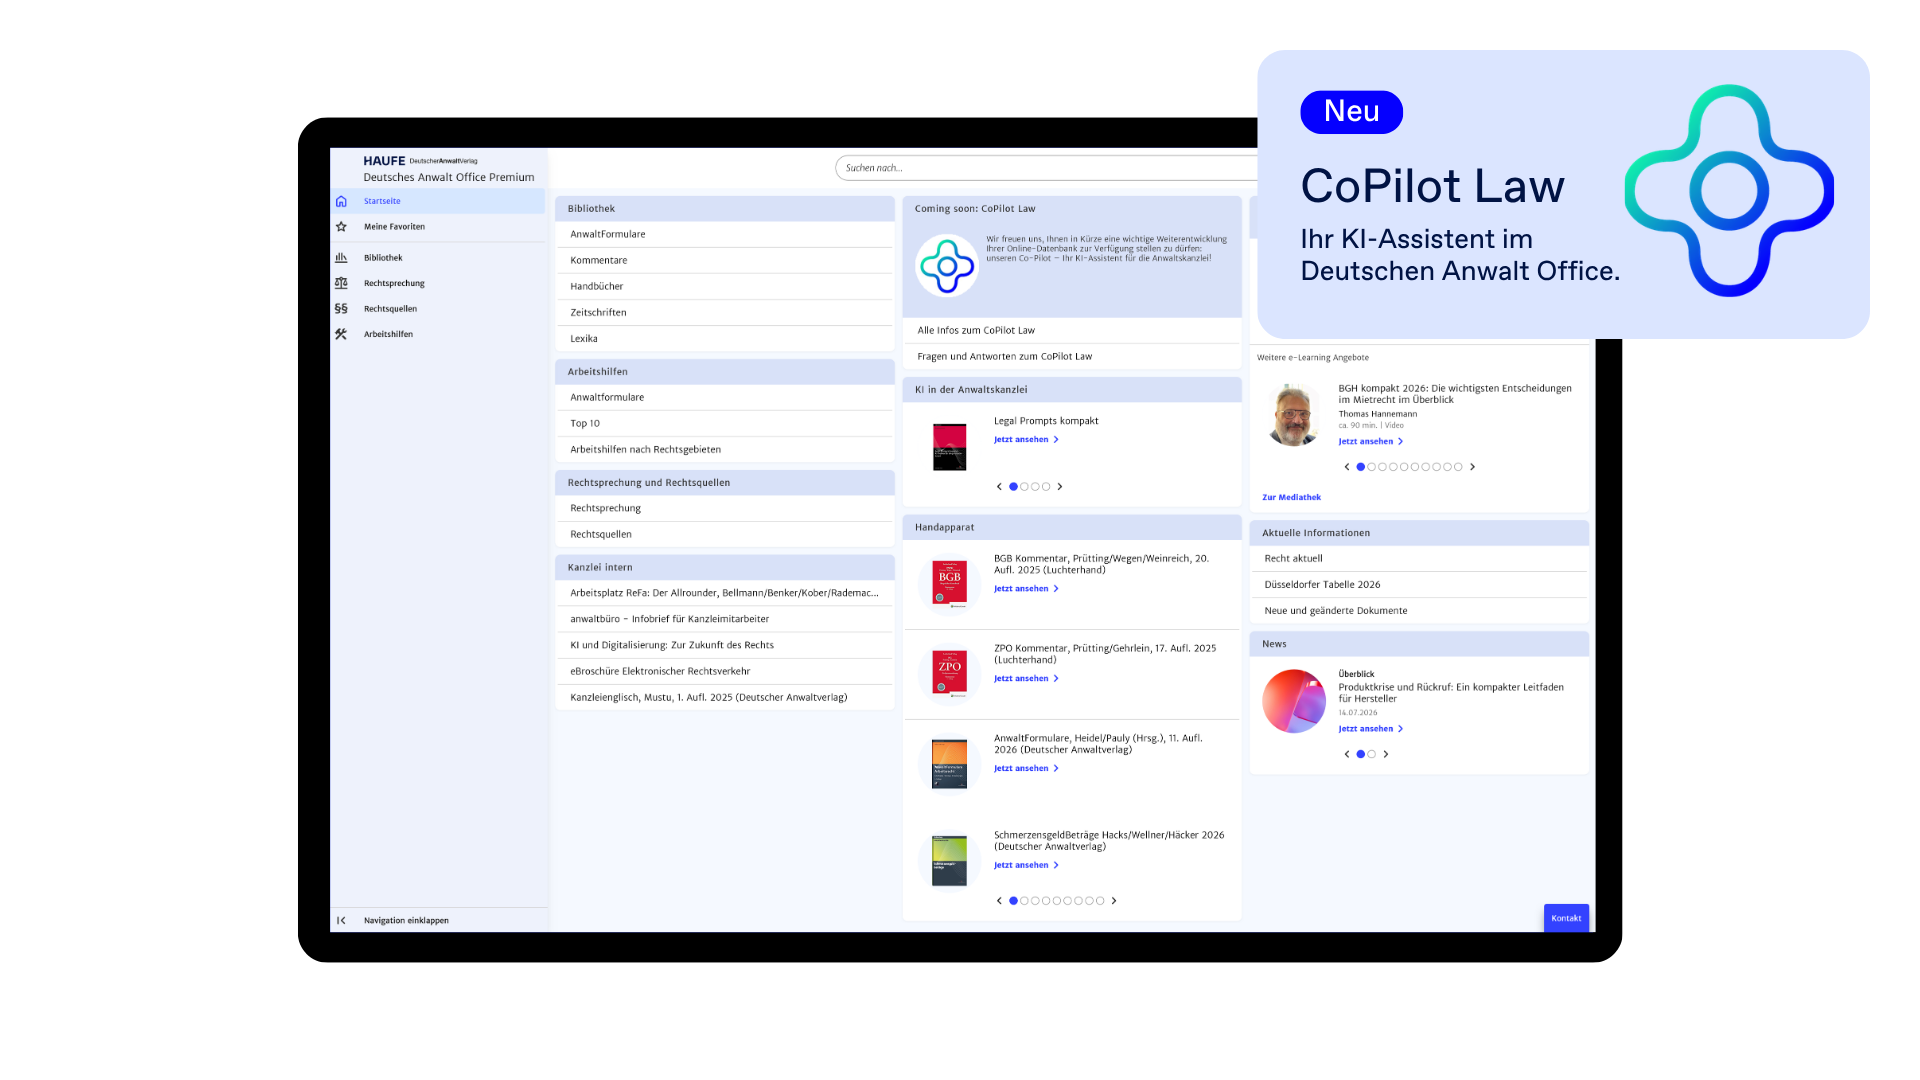This screenshot has height=1080, width=1920.
Task: Show previous item in KI in der Anwaltskanzlei carousel
Action: click(x=999, y=487)
